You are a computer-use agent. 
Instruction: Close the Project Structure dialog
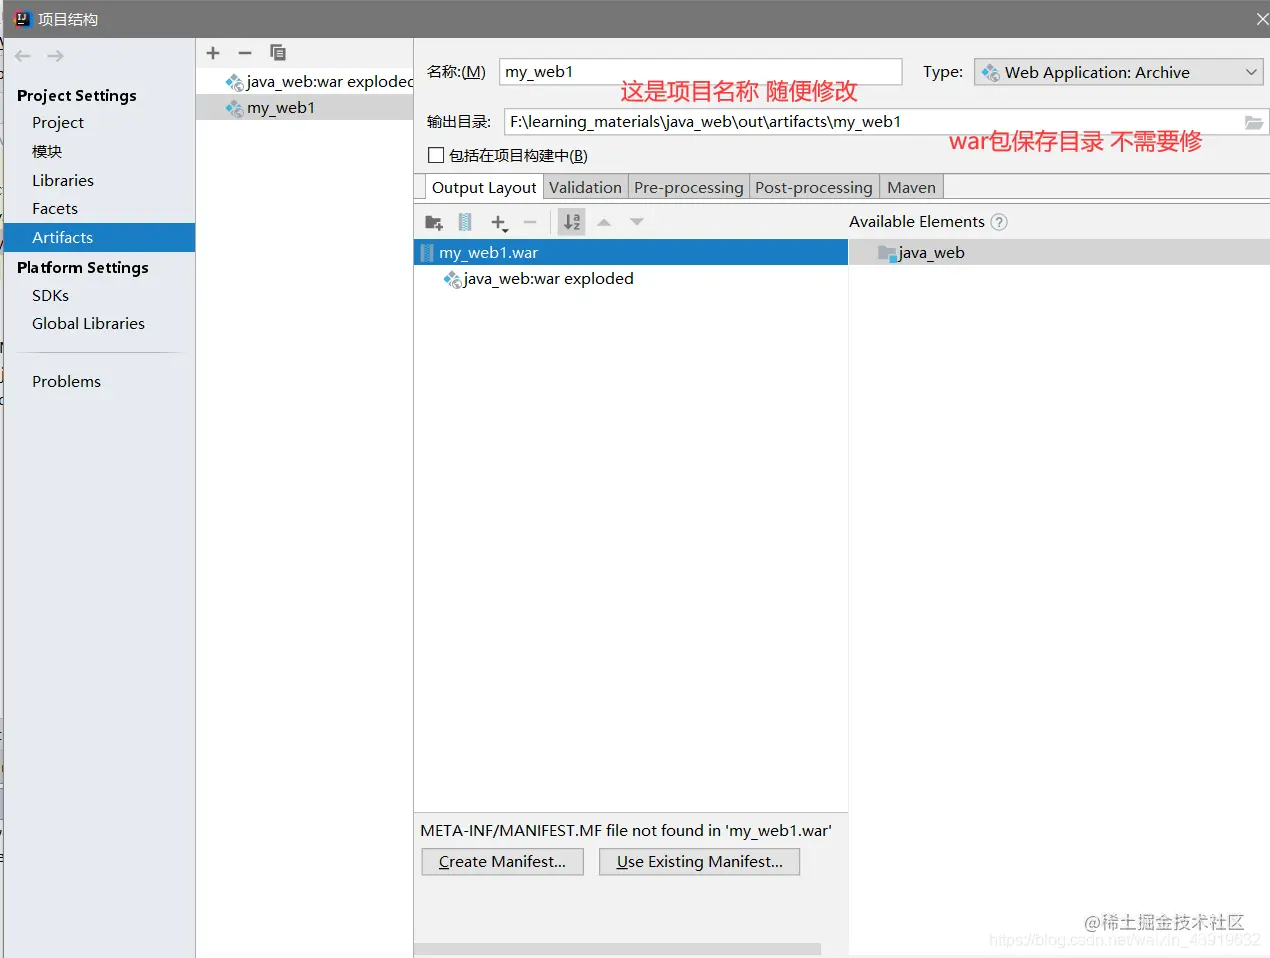[x=1261, y=19]
